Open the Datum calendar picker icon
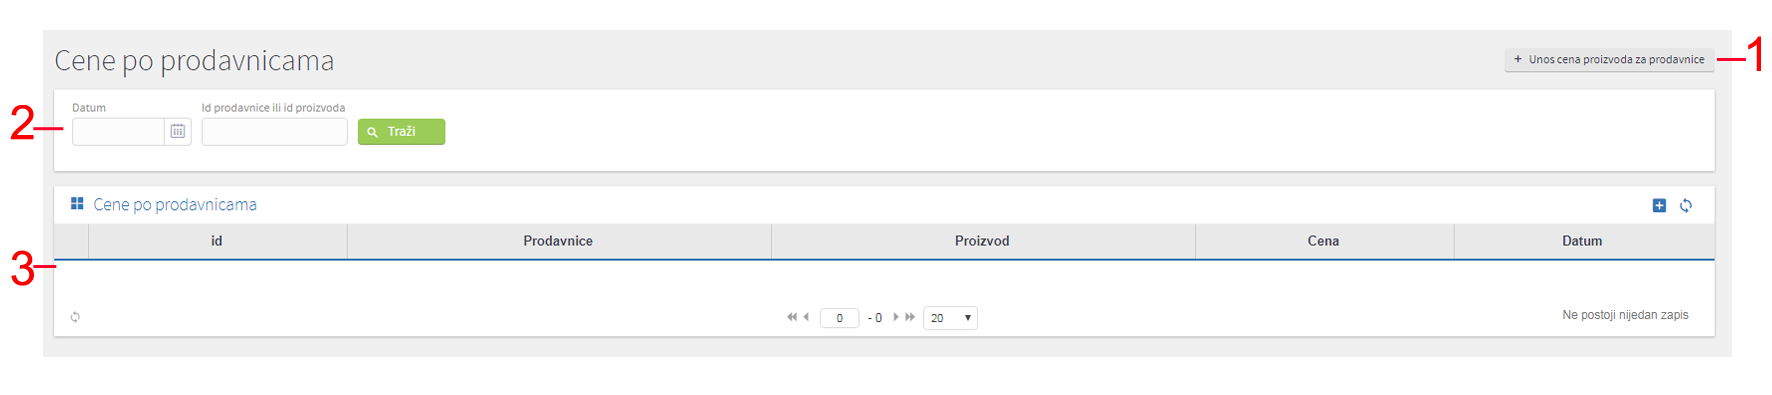 (x=178, y=131)
